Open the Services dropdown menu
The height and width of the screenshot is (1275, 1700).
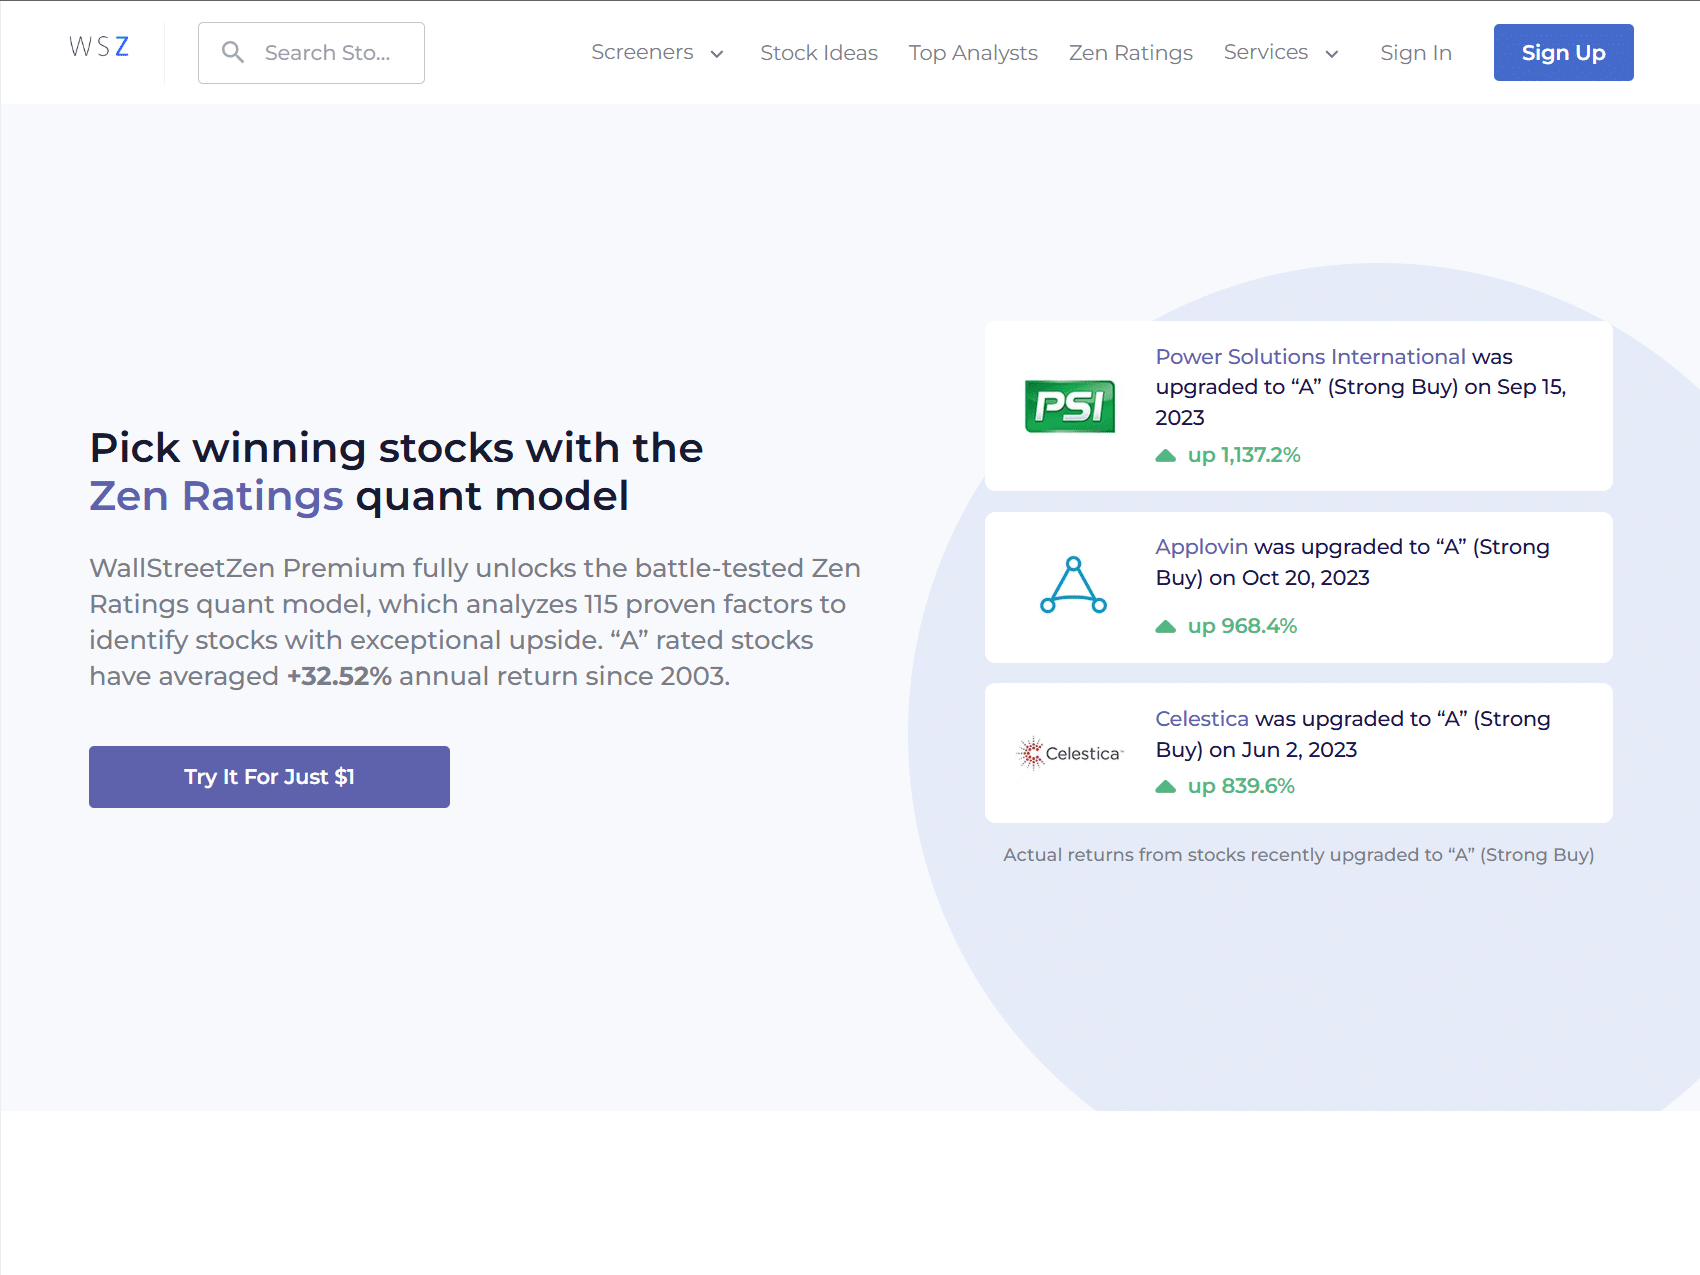[x=1266, y=52]
